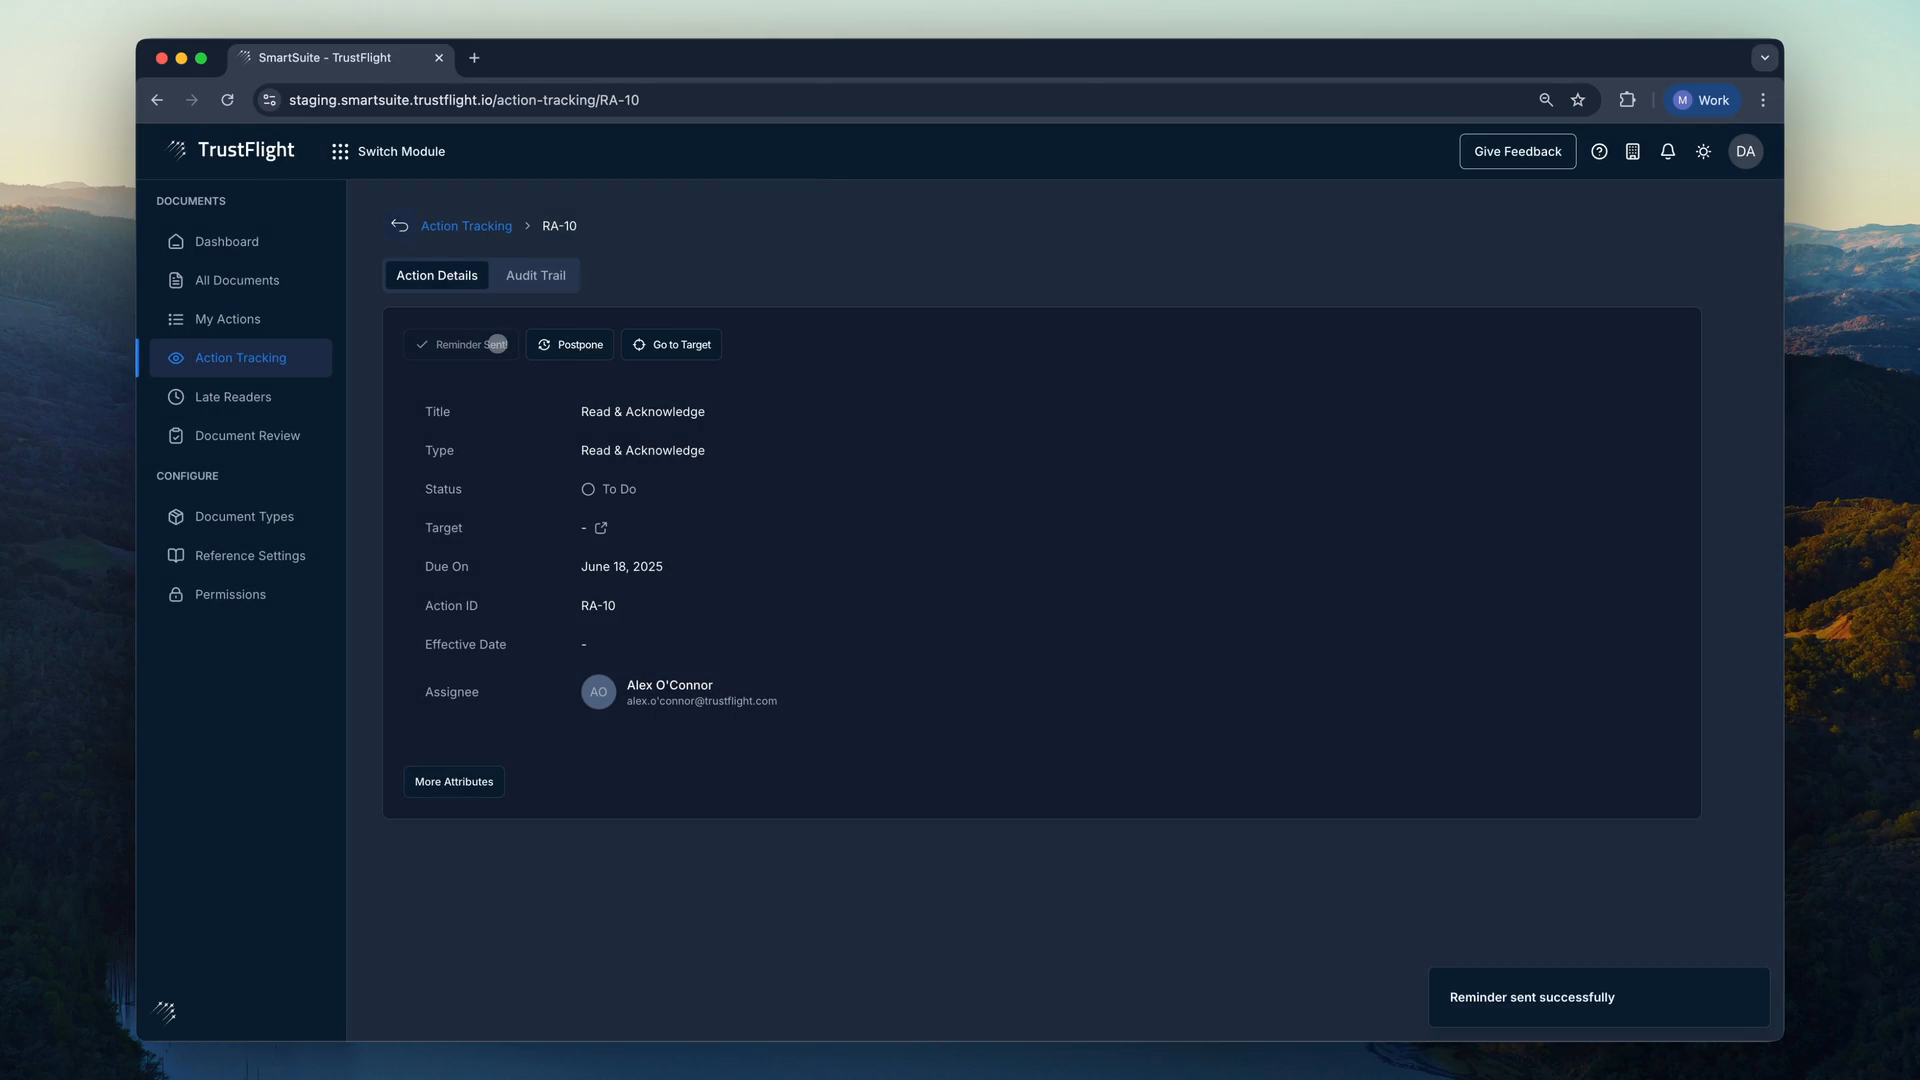
Task: Click the building organization icon in header
Action: click(1632, 152)
